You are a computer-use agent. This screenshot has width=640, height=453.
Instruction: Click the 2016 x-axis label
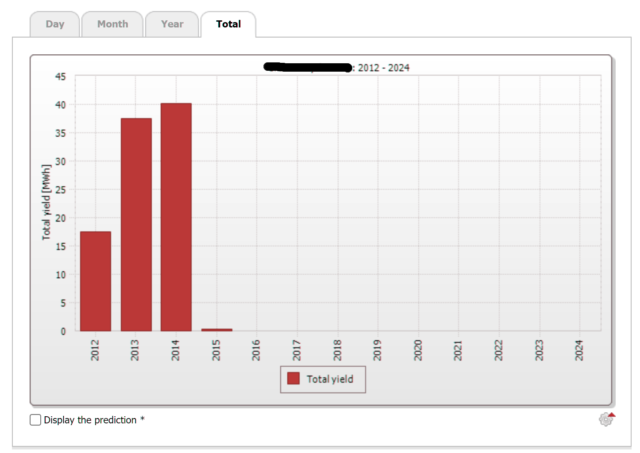tap(257, 349)
